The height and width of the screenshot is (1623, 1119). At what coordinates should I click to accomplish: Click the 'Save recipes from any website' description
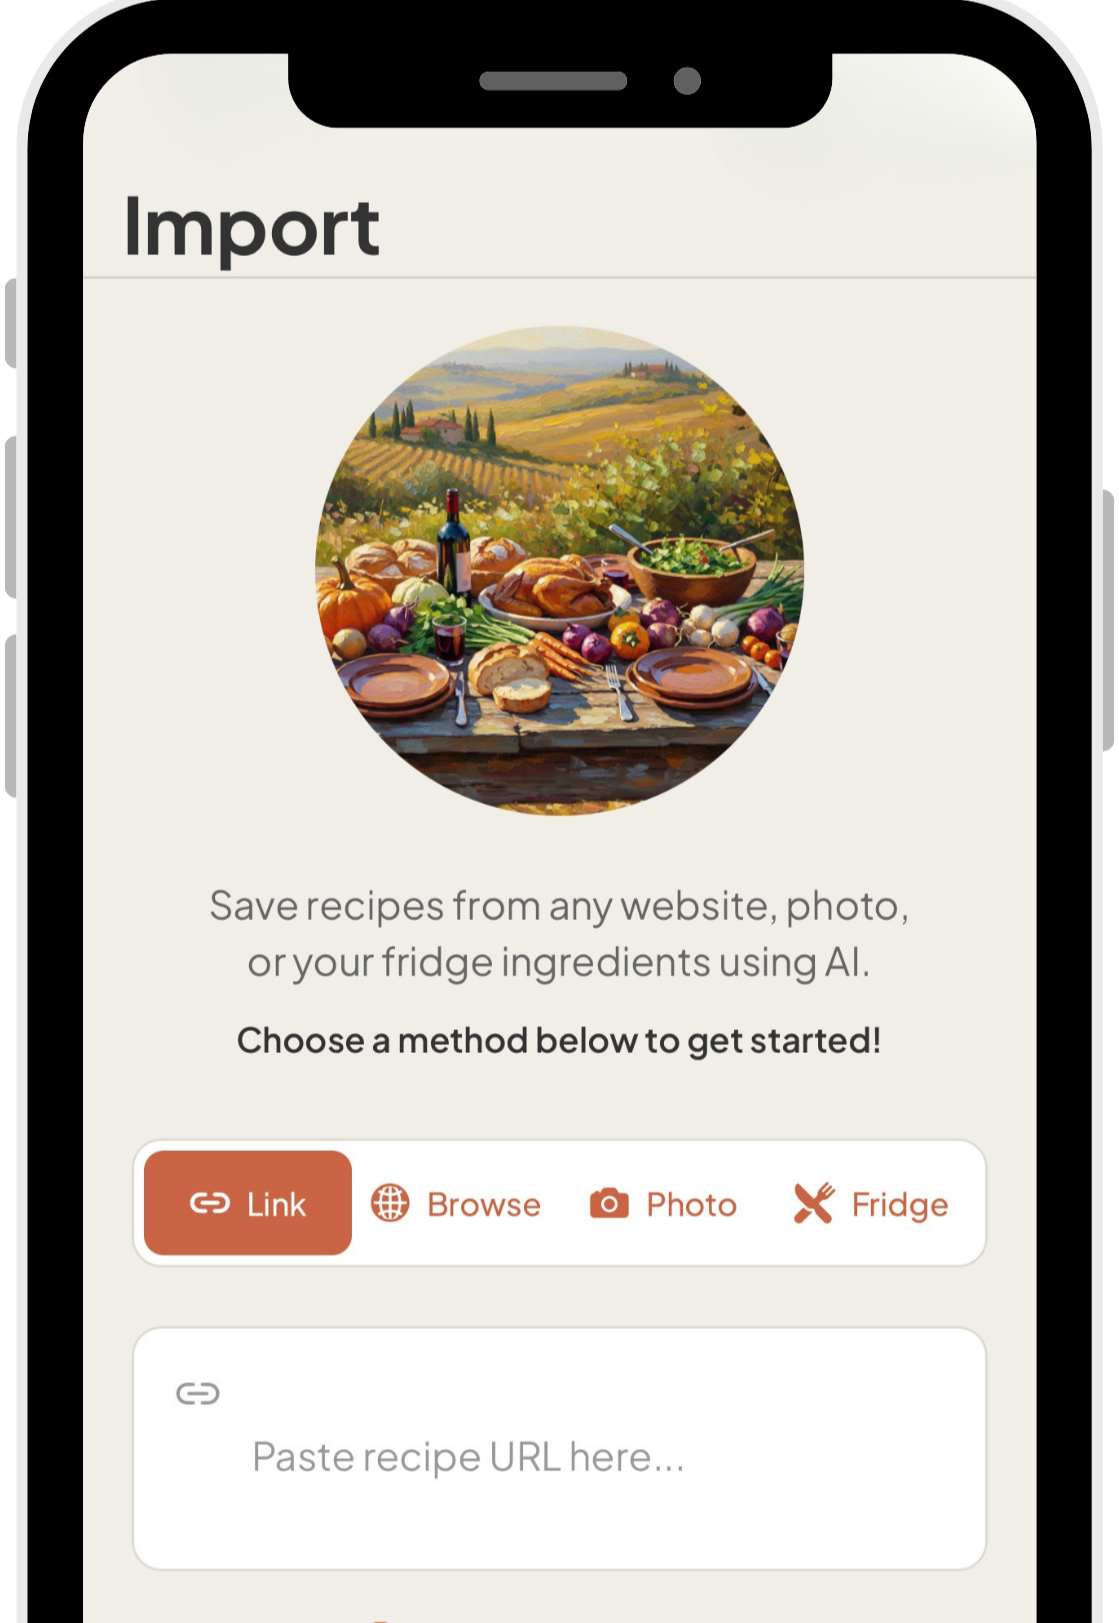tap(559, 934)
